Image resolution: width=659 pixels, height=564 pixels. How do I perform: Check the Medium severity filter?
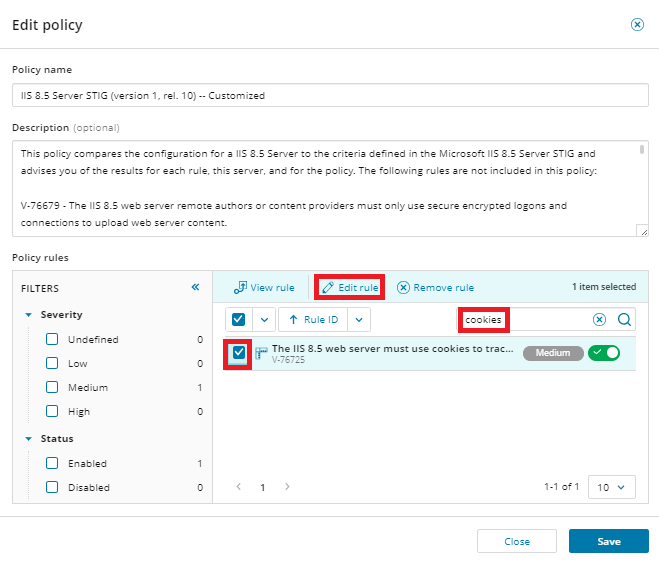[x=52, y=387]
